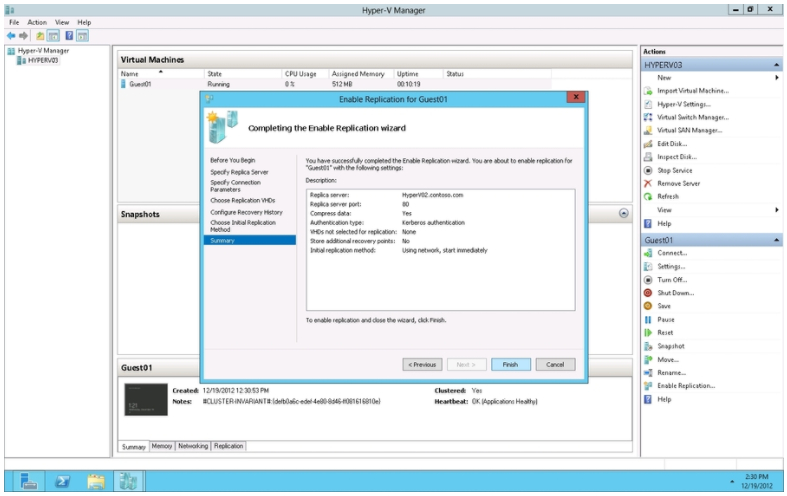Go to Before You Begin step
The image size is (787, 496).
coord(232,160)
